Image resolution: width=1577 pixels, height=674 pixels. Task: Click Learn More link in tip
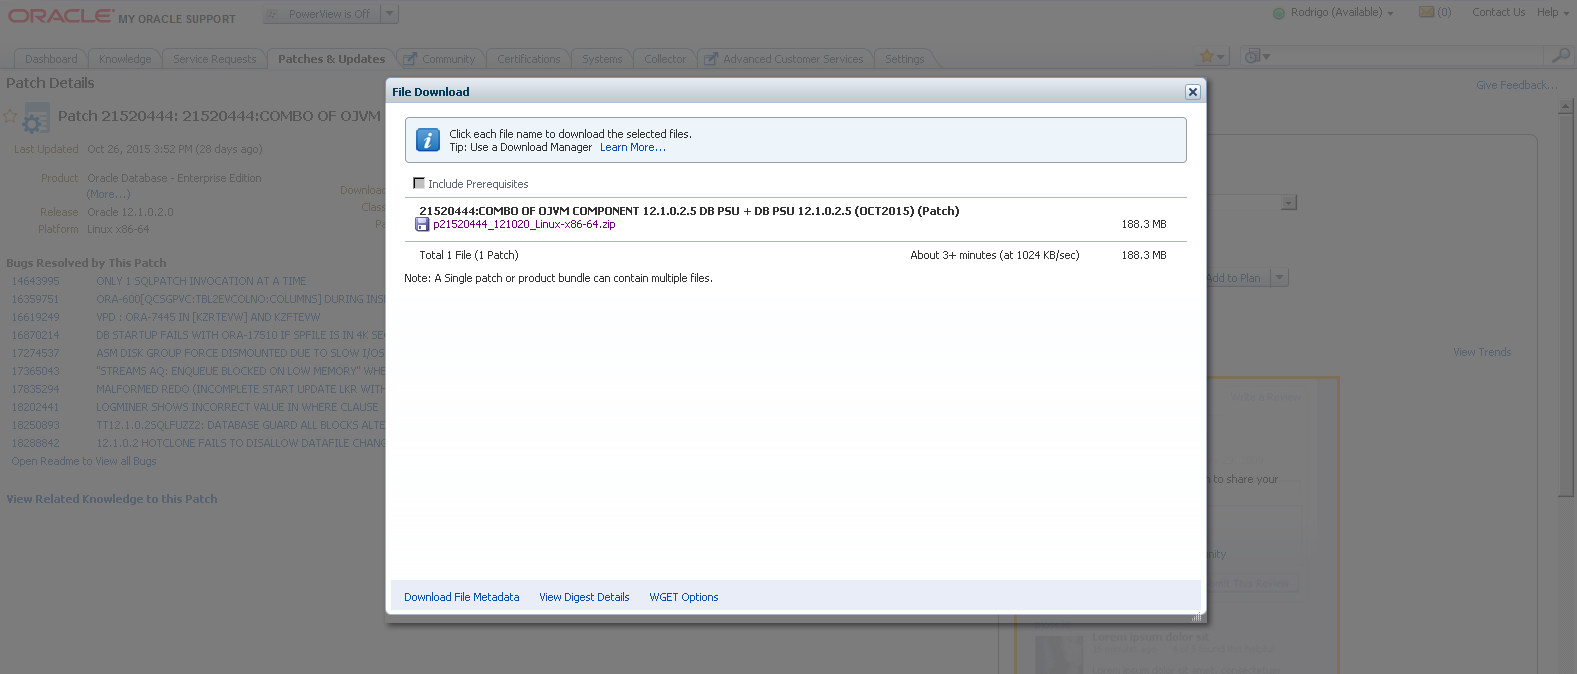632,147
